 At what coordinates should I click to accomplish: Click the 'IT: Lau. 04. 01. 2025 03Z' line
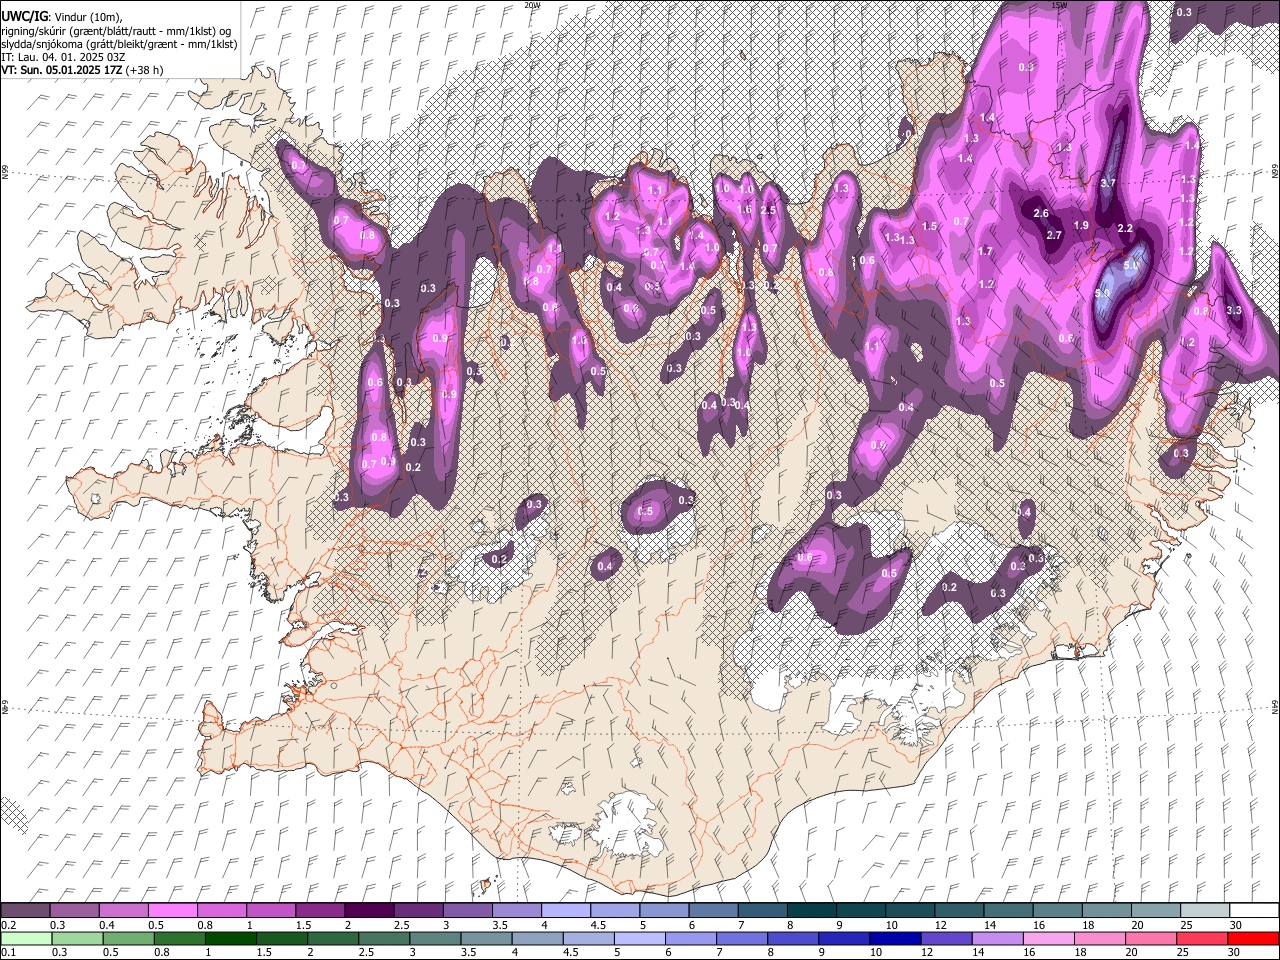[63, 57]
